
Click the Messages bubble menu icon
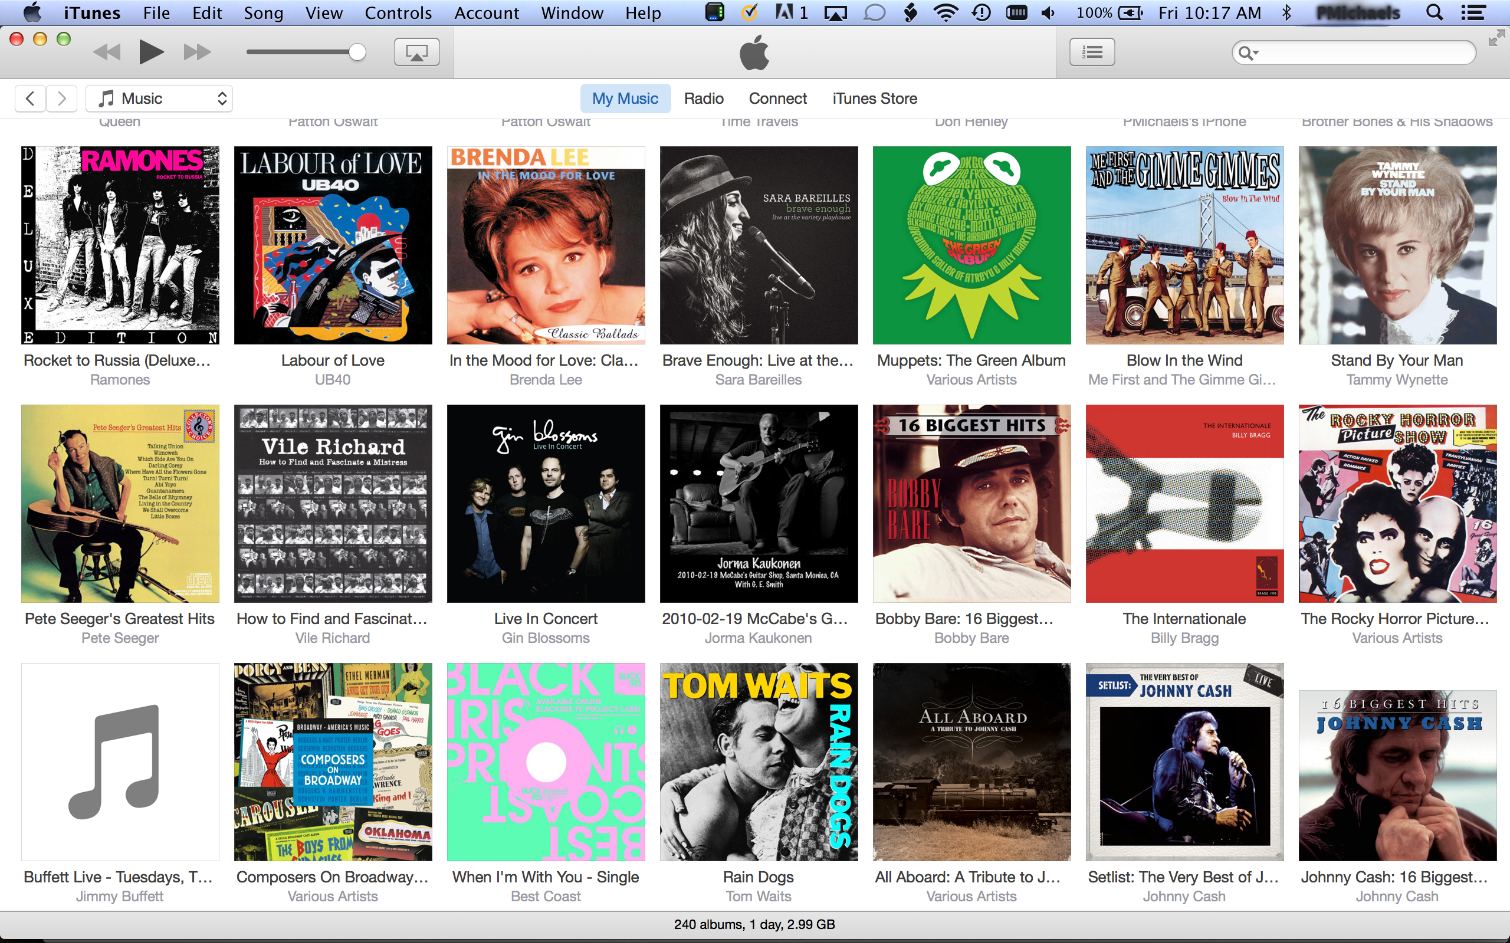tap(874, 13)
